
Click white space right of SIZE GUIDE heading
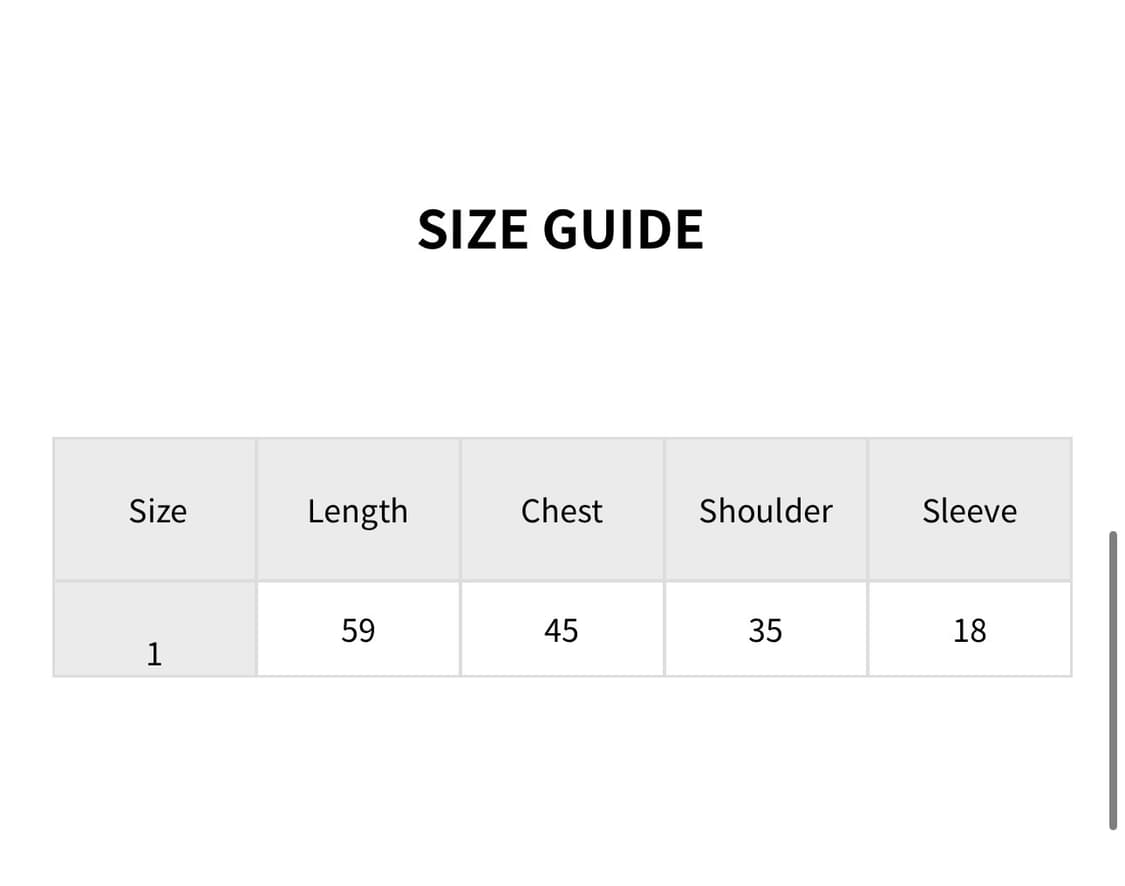900,230
